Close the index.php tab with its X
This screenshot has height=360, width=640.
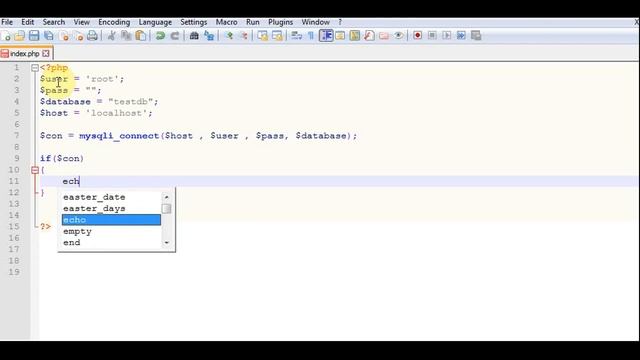46,53
